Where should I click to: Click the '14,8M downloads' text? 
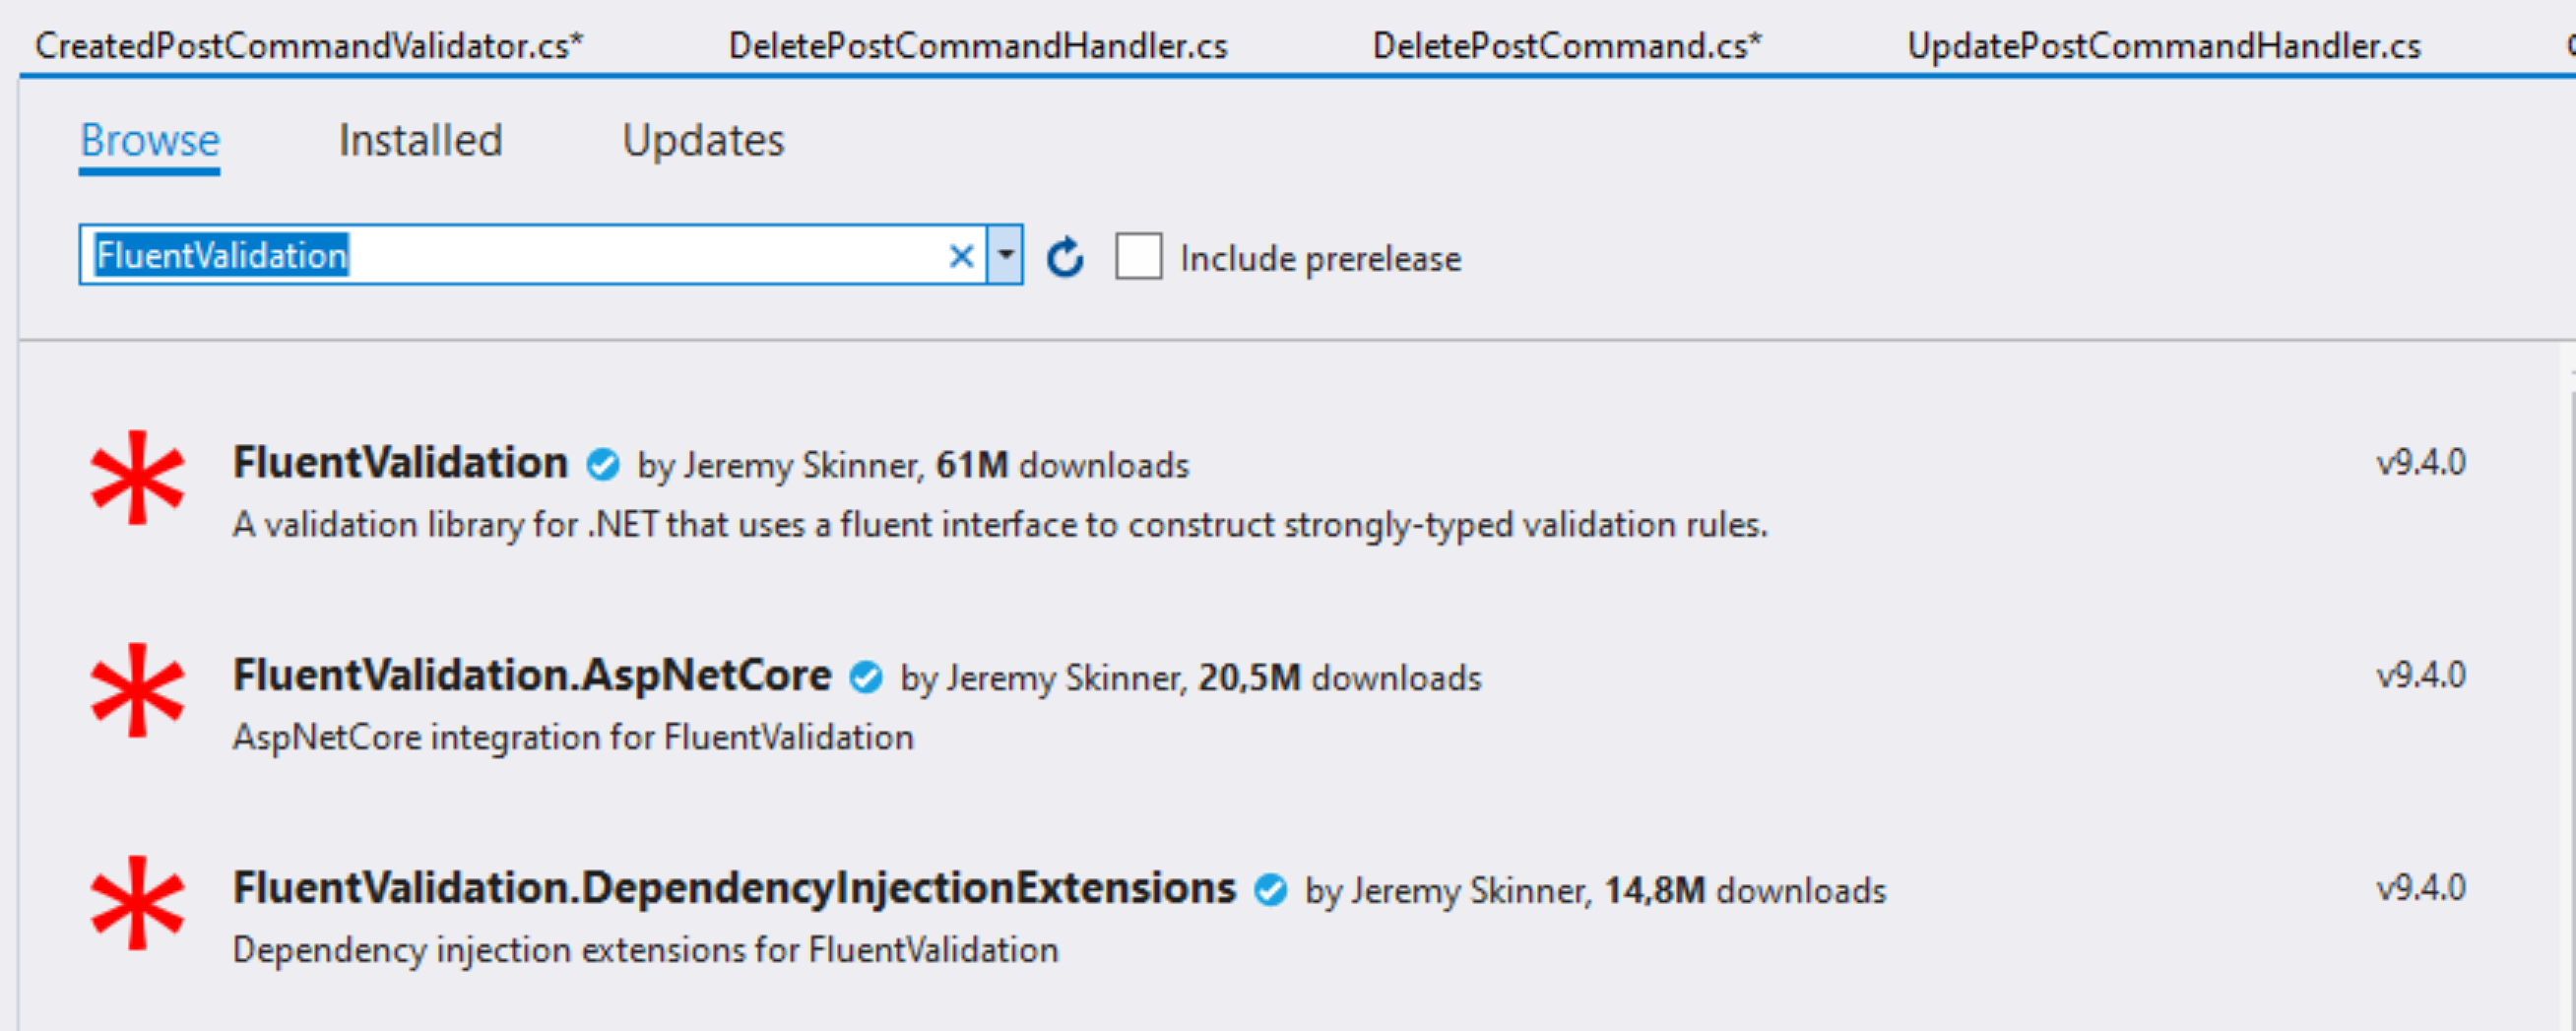point(1745,891)
